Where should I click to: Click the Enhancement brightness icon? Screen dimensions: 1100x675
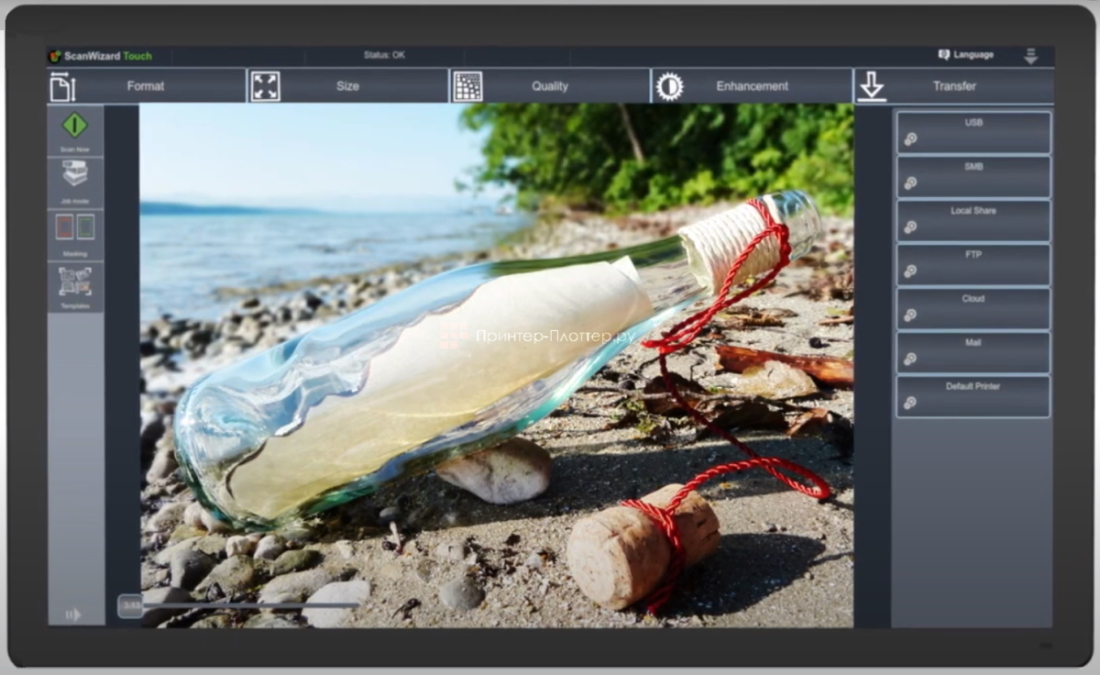click(669, 87)
